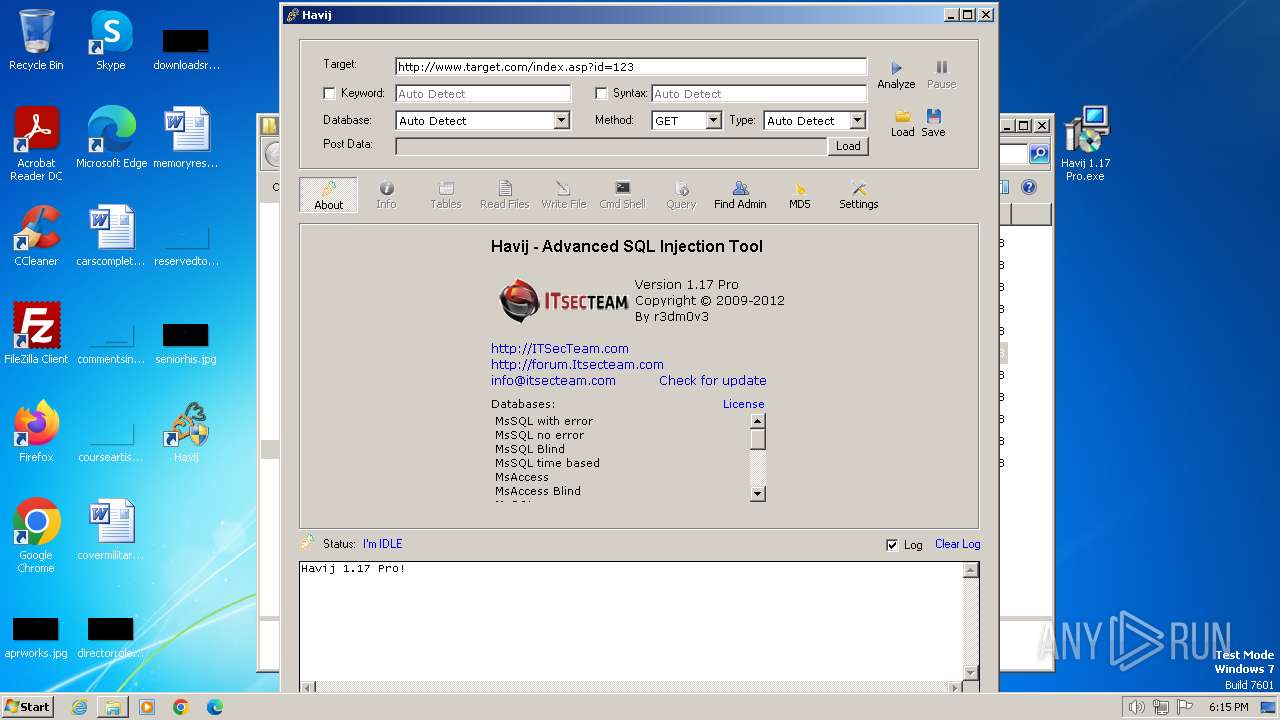Screen dimensions: 1280x720
Task: Open Internet Explorer from the taskbar
Action: click(x=79, y=707)
